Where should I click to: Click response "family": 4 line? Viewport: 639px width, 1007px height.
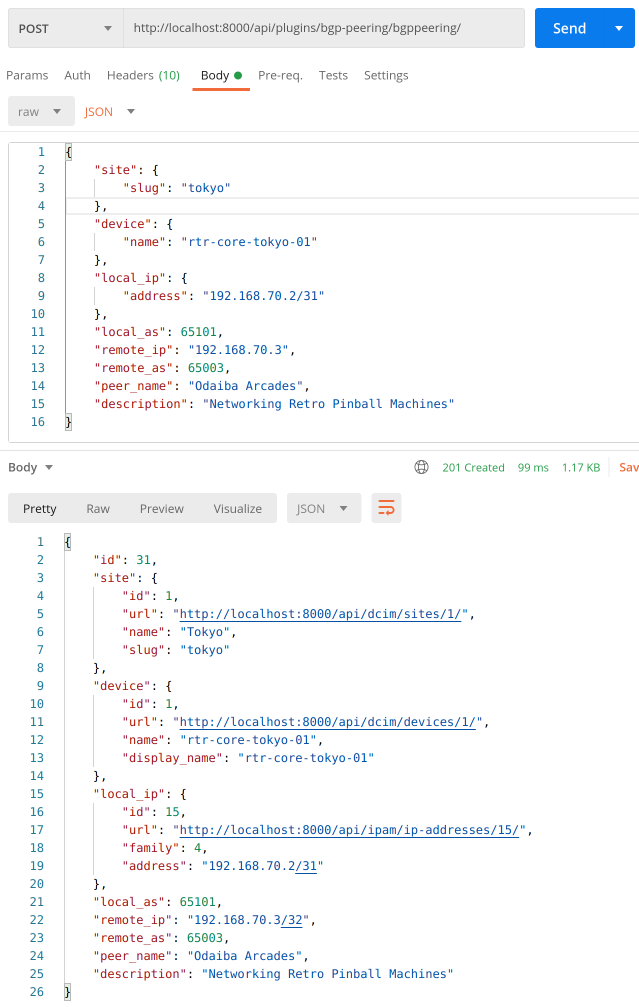[165, 848]
